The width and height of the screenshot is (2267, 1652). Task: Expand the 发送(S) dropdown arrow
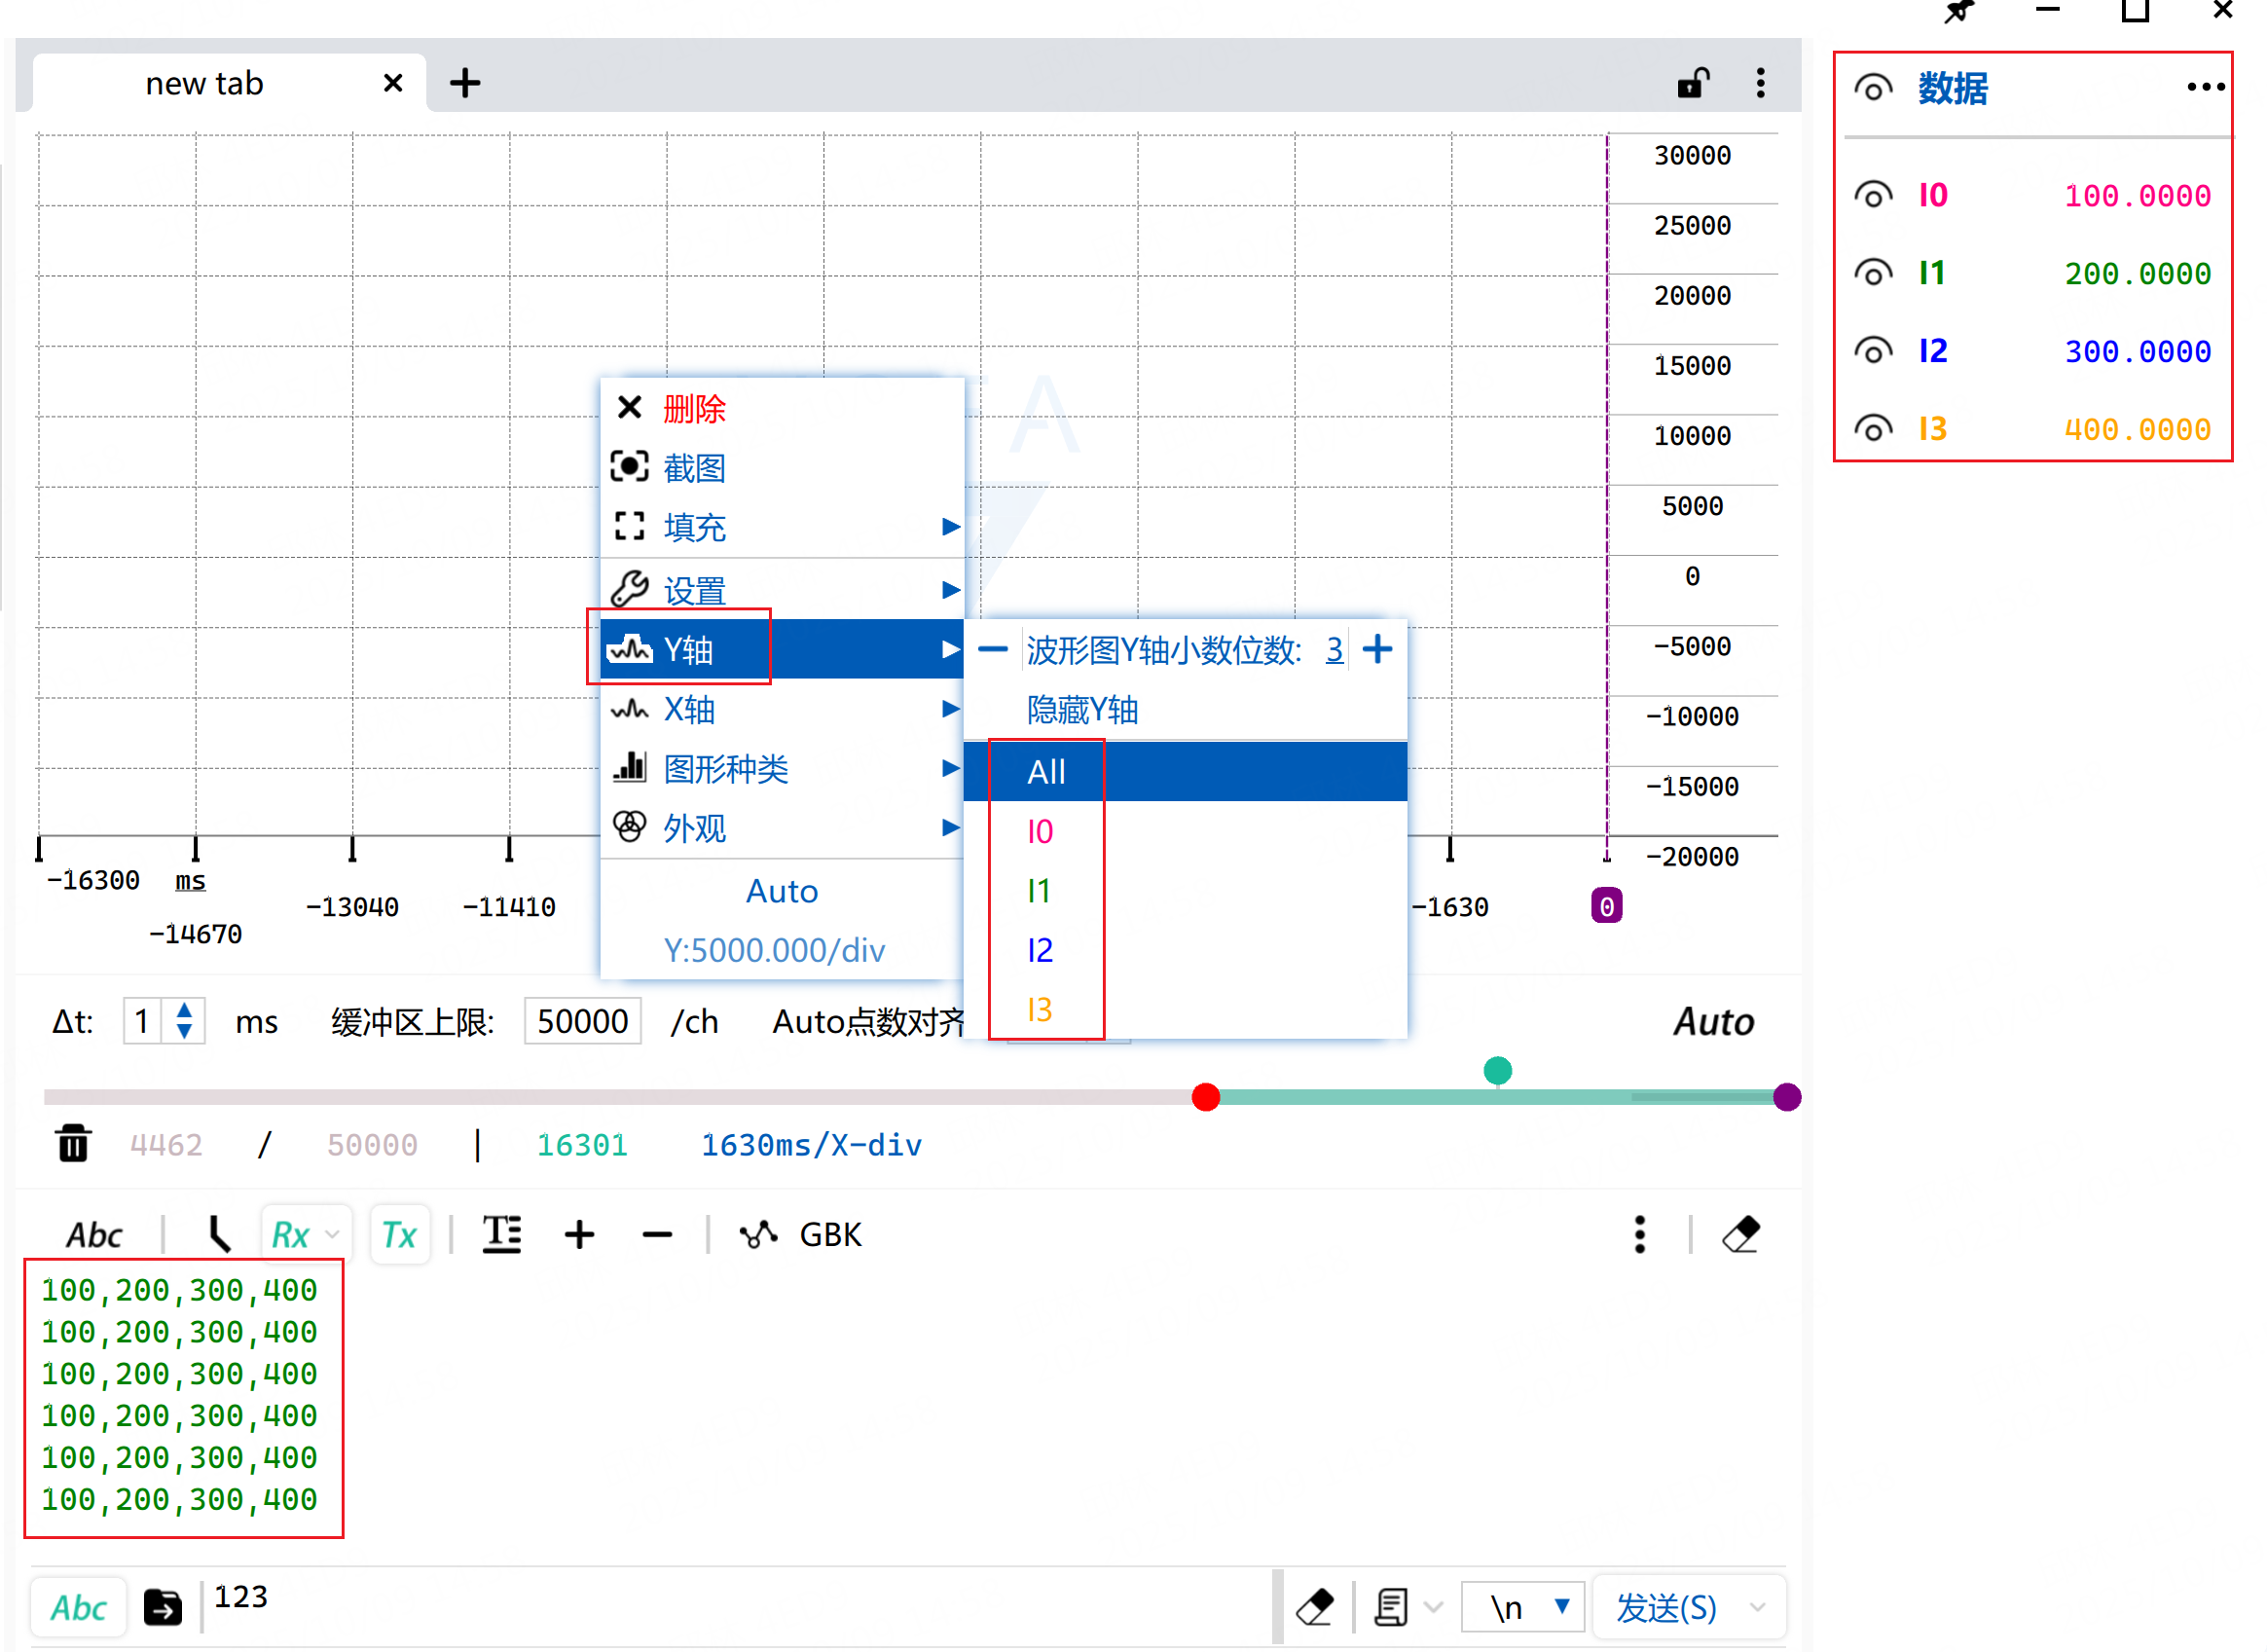[1758, 1607]
